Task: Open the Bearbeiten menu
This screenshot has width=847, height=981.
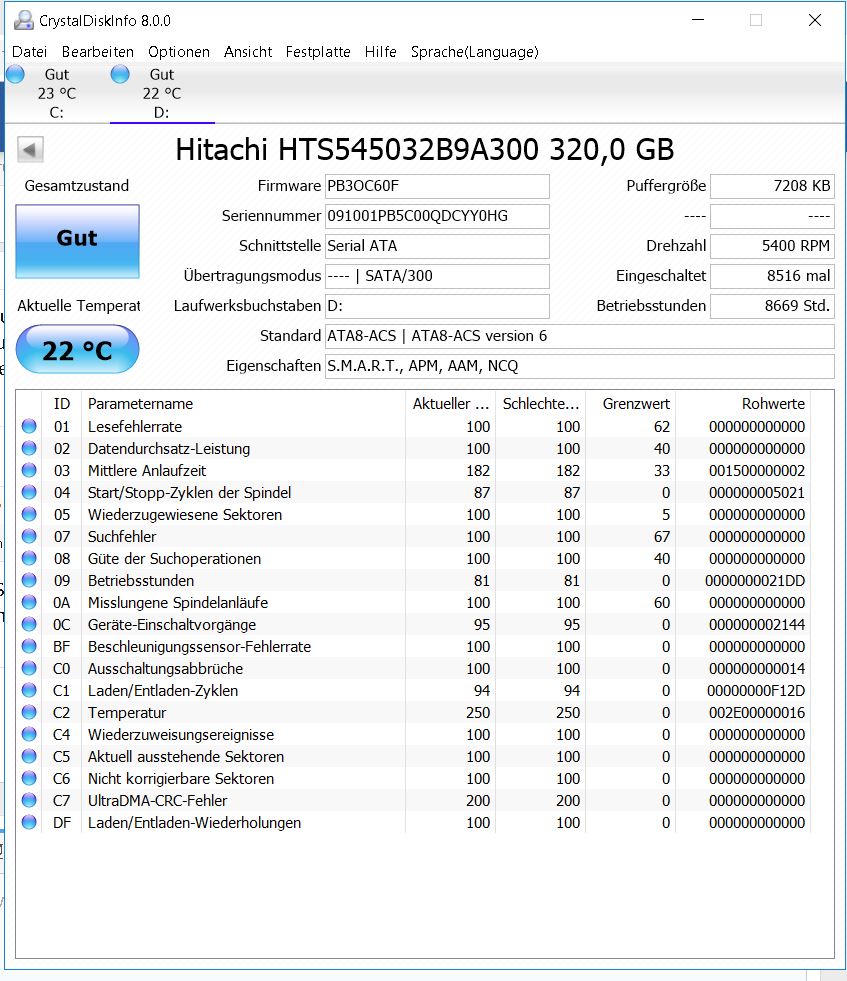Action: click(x=98, y=52)
